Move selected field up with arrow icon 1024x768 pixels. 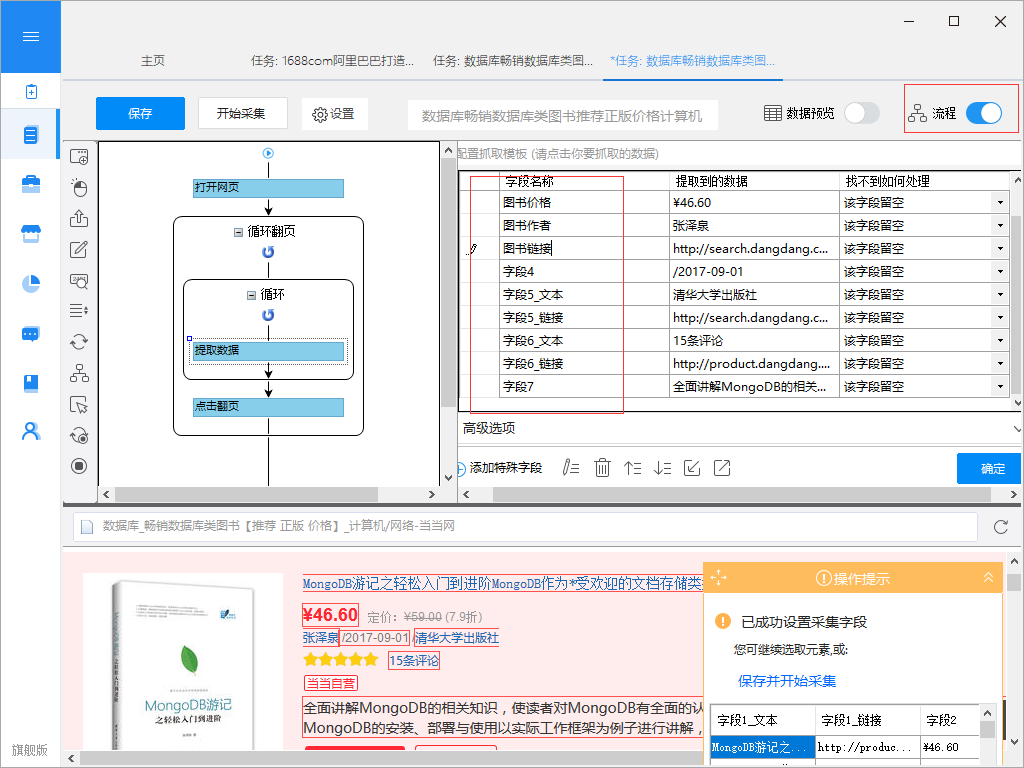click(x=632, y=468)
